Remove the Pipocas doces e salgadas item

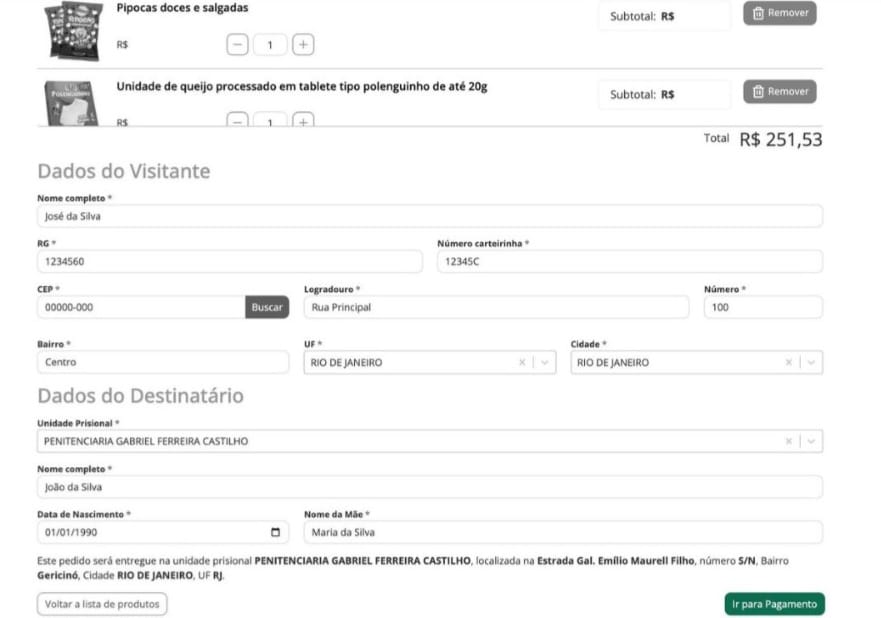(779, 13)
